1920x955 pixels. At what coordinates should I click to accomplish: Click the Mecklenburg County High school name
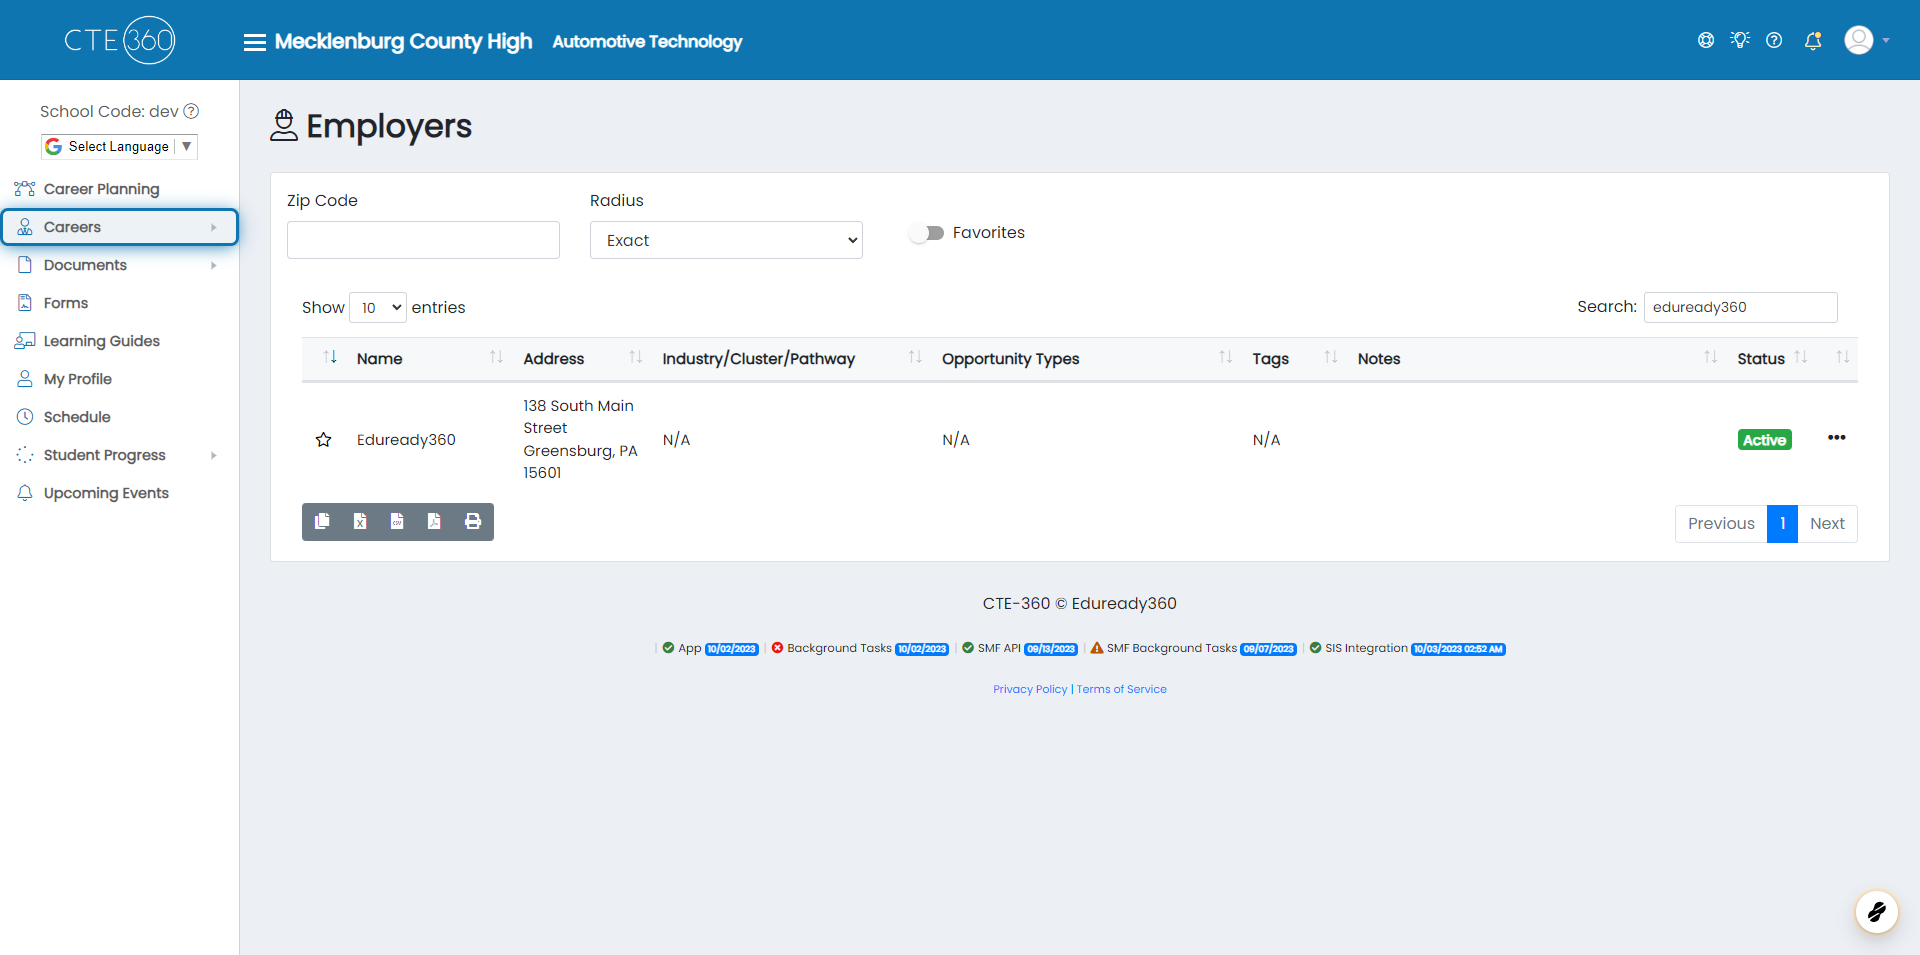pyautogui.click(x=403, y=42)
